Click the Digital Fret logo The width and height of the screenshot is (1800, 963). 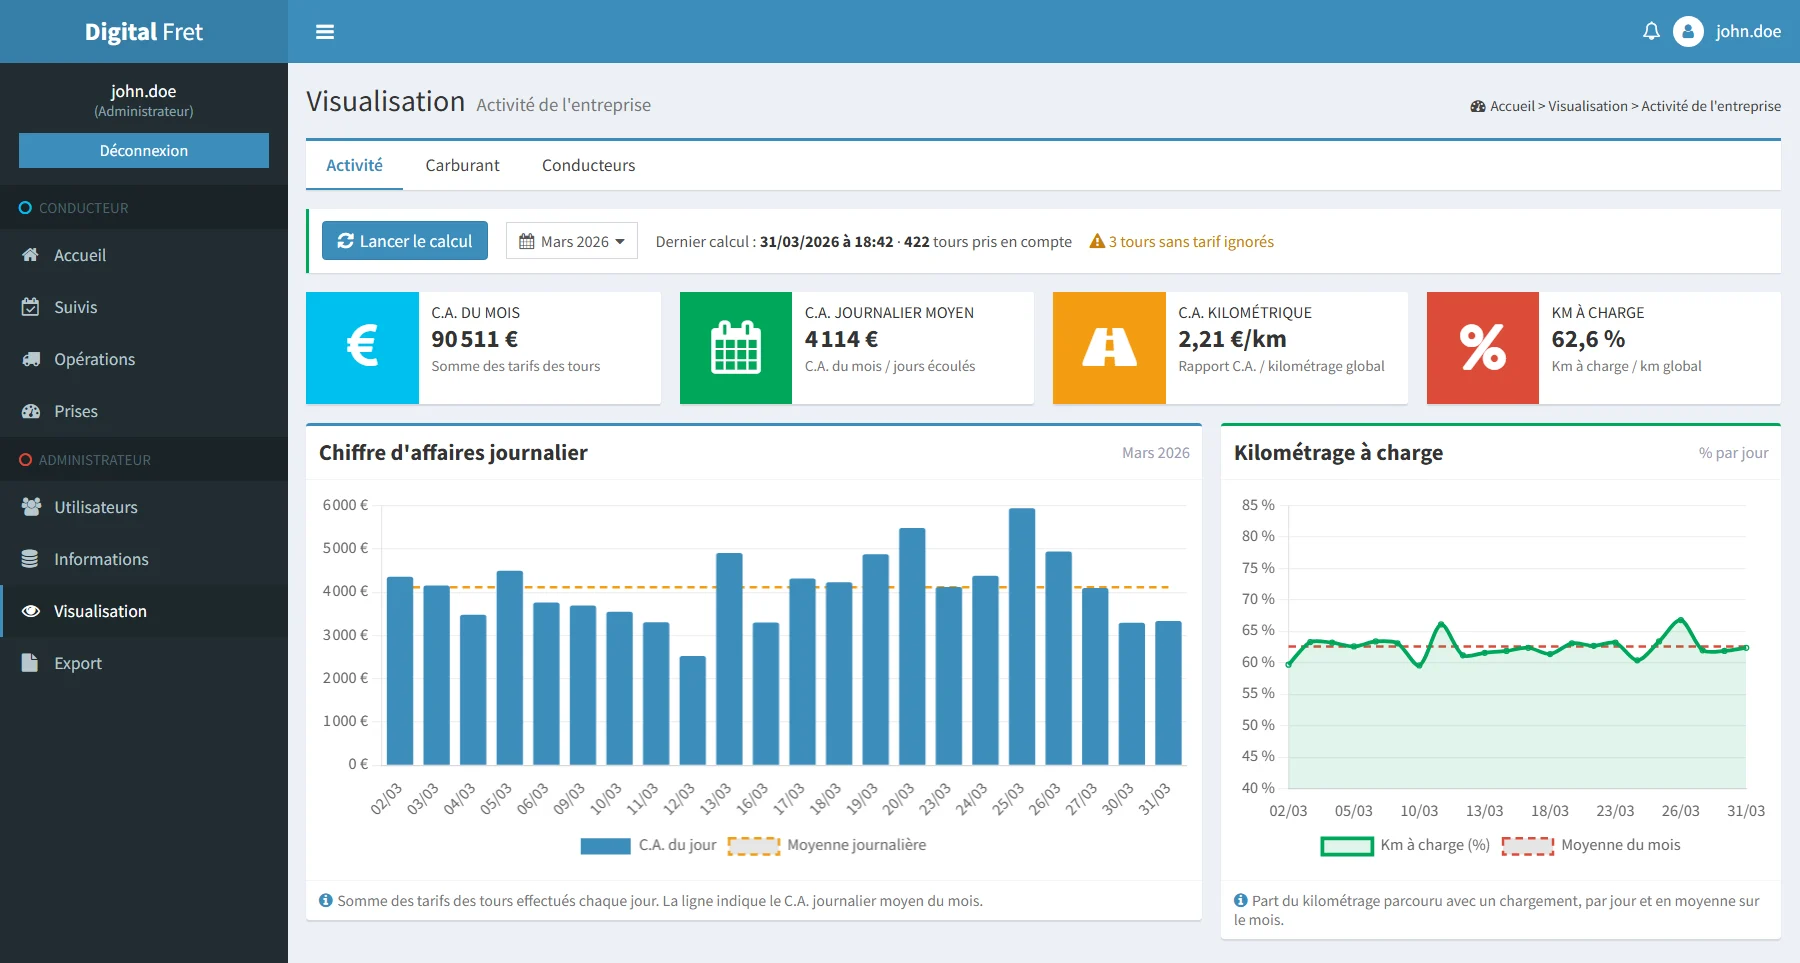[144, 32]
